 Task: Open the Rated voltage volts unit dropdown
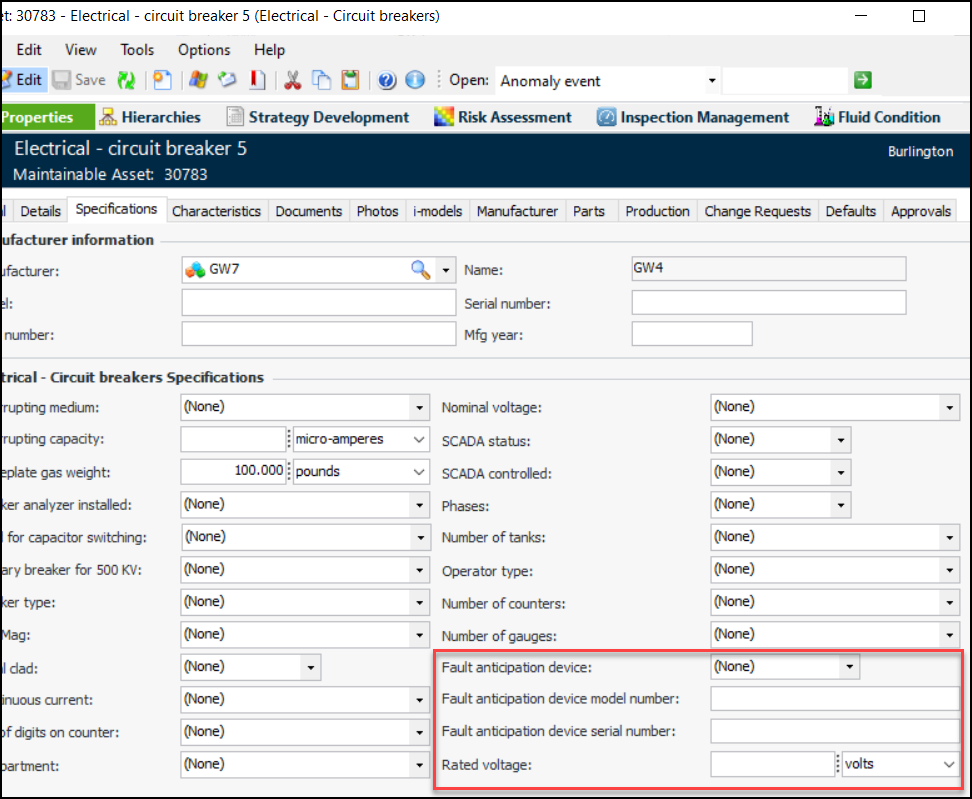point(948,764)
